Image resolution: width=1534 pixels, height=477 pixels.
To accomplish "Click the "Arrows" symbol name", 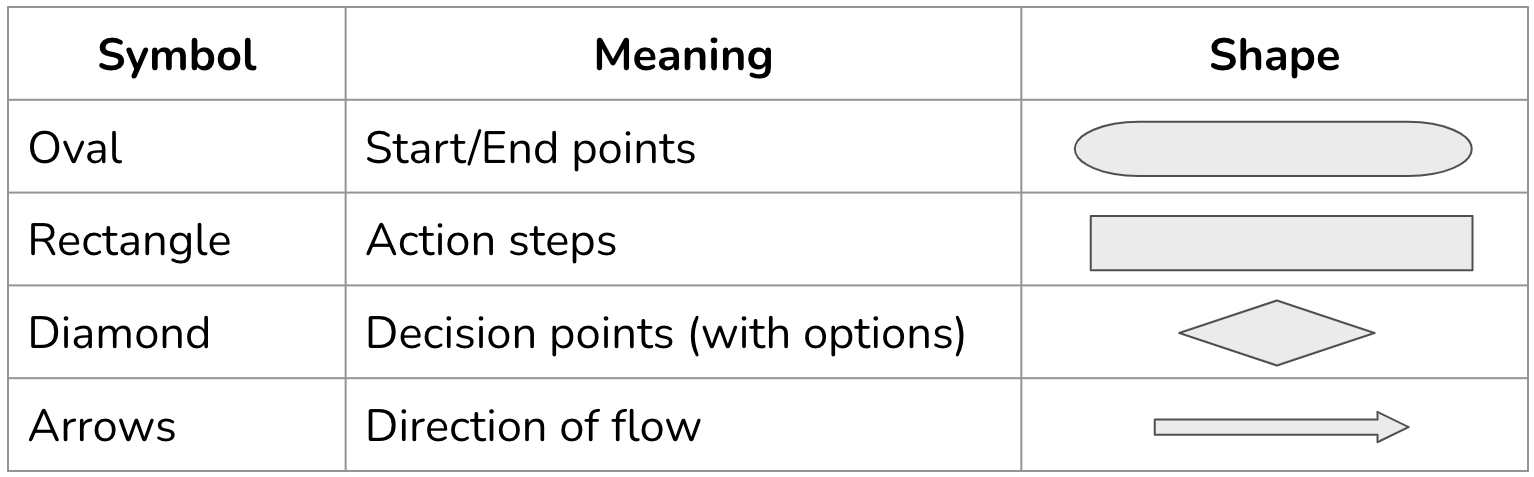I will [x=102, y=427].
